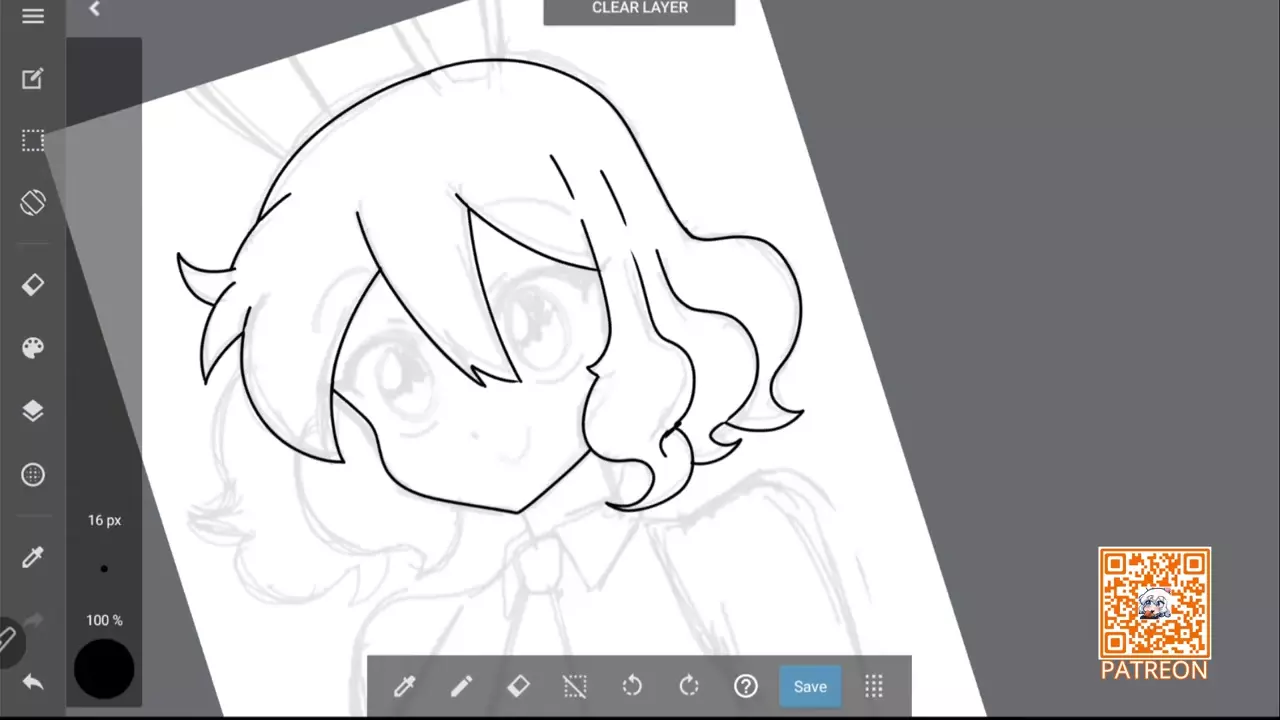Rotate counterclockwise using the bottom toolbar
This screenshot has width=1280, height=720.
pos(632,686)
